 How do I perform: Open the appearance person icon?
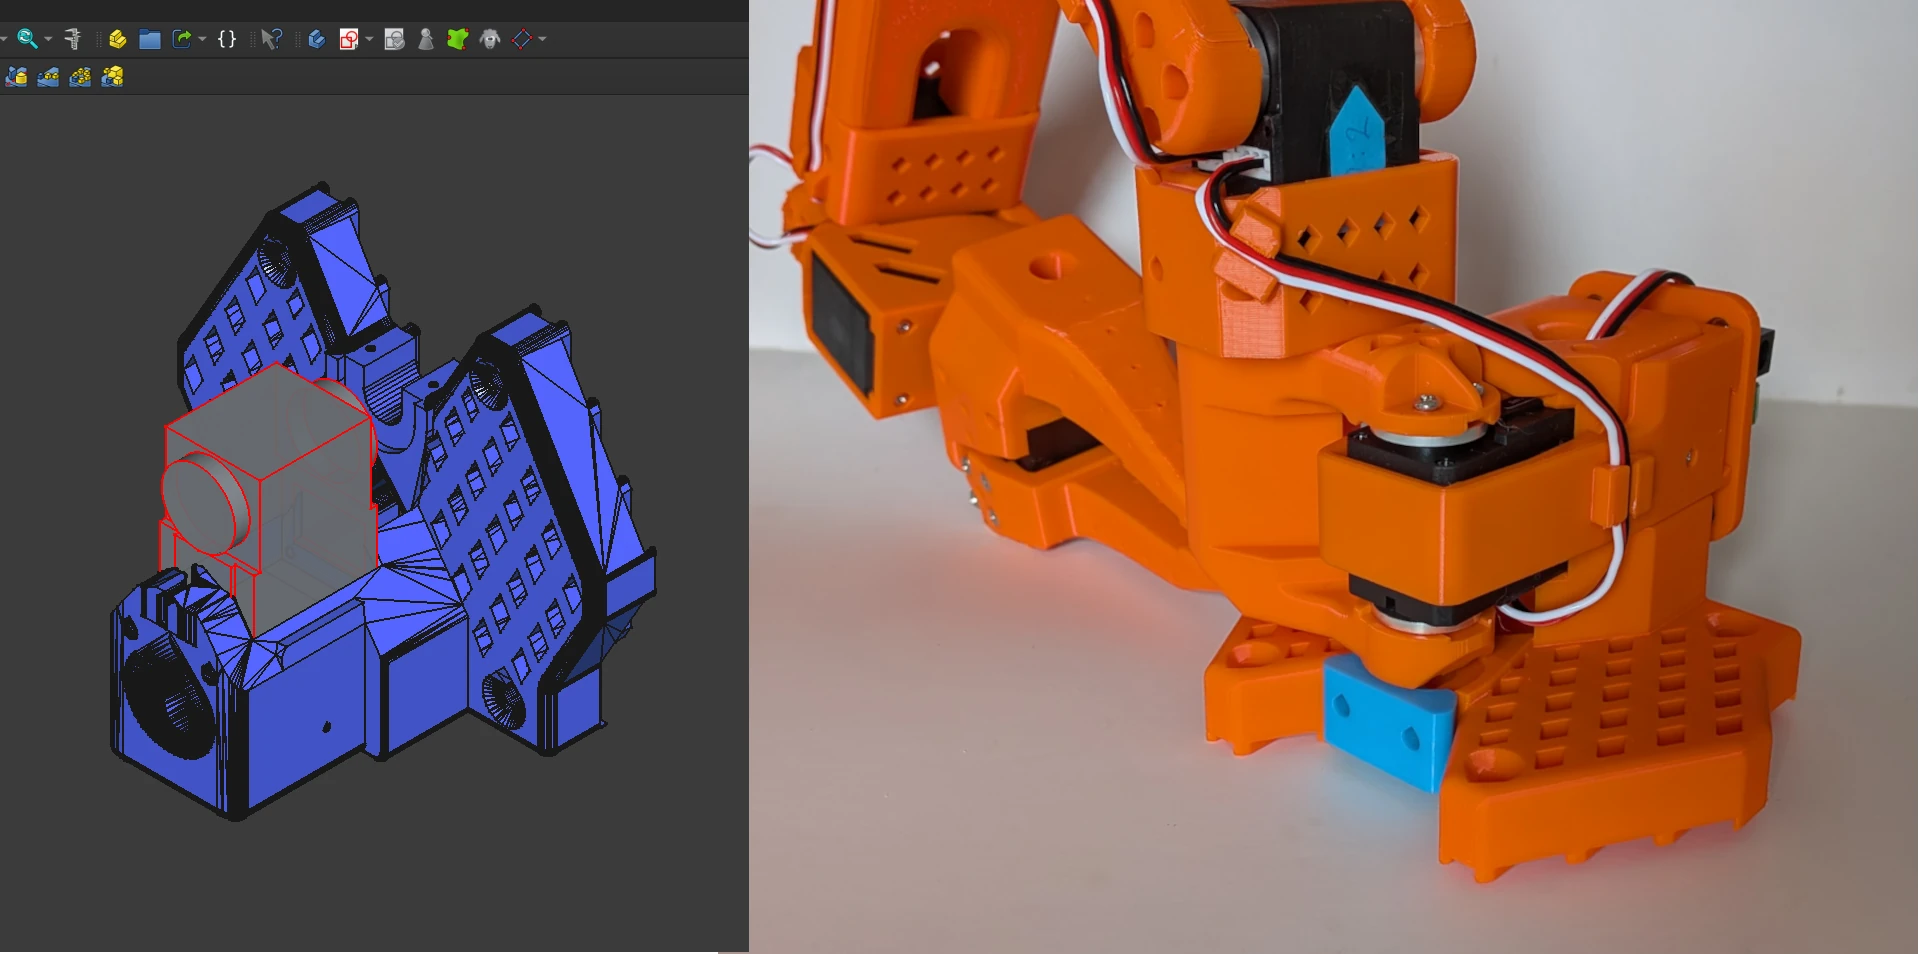point(424,39)
